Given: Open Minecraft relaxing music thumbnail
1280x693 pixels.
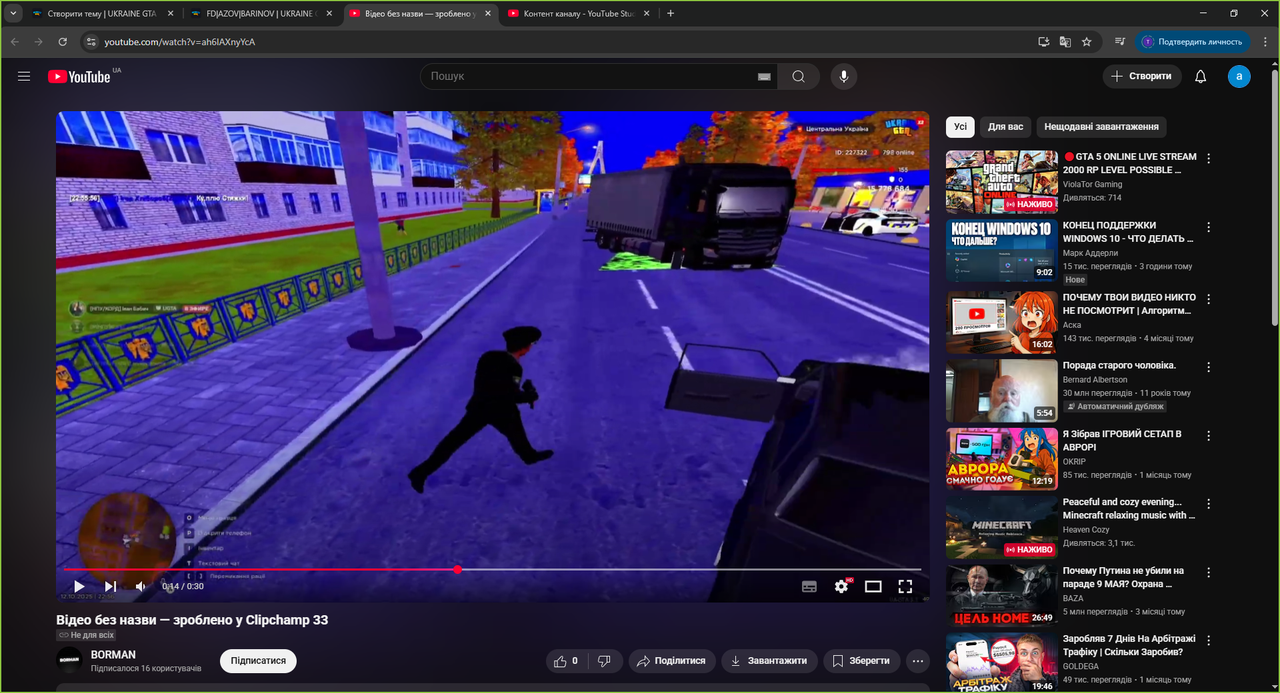Looking at the screenshot, I should (1001, 527).
